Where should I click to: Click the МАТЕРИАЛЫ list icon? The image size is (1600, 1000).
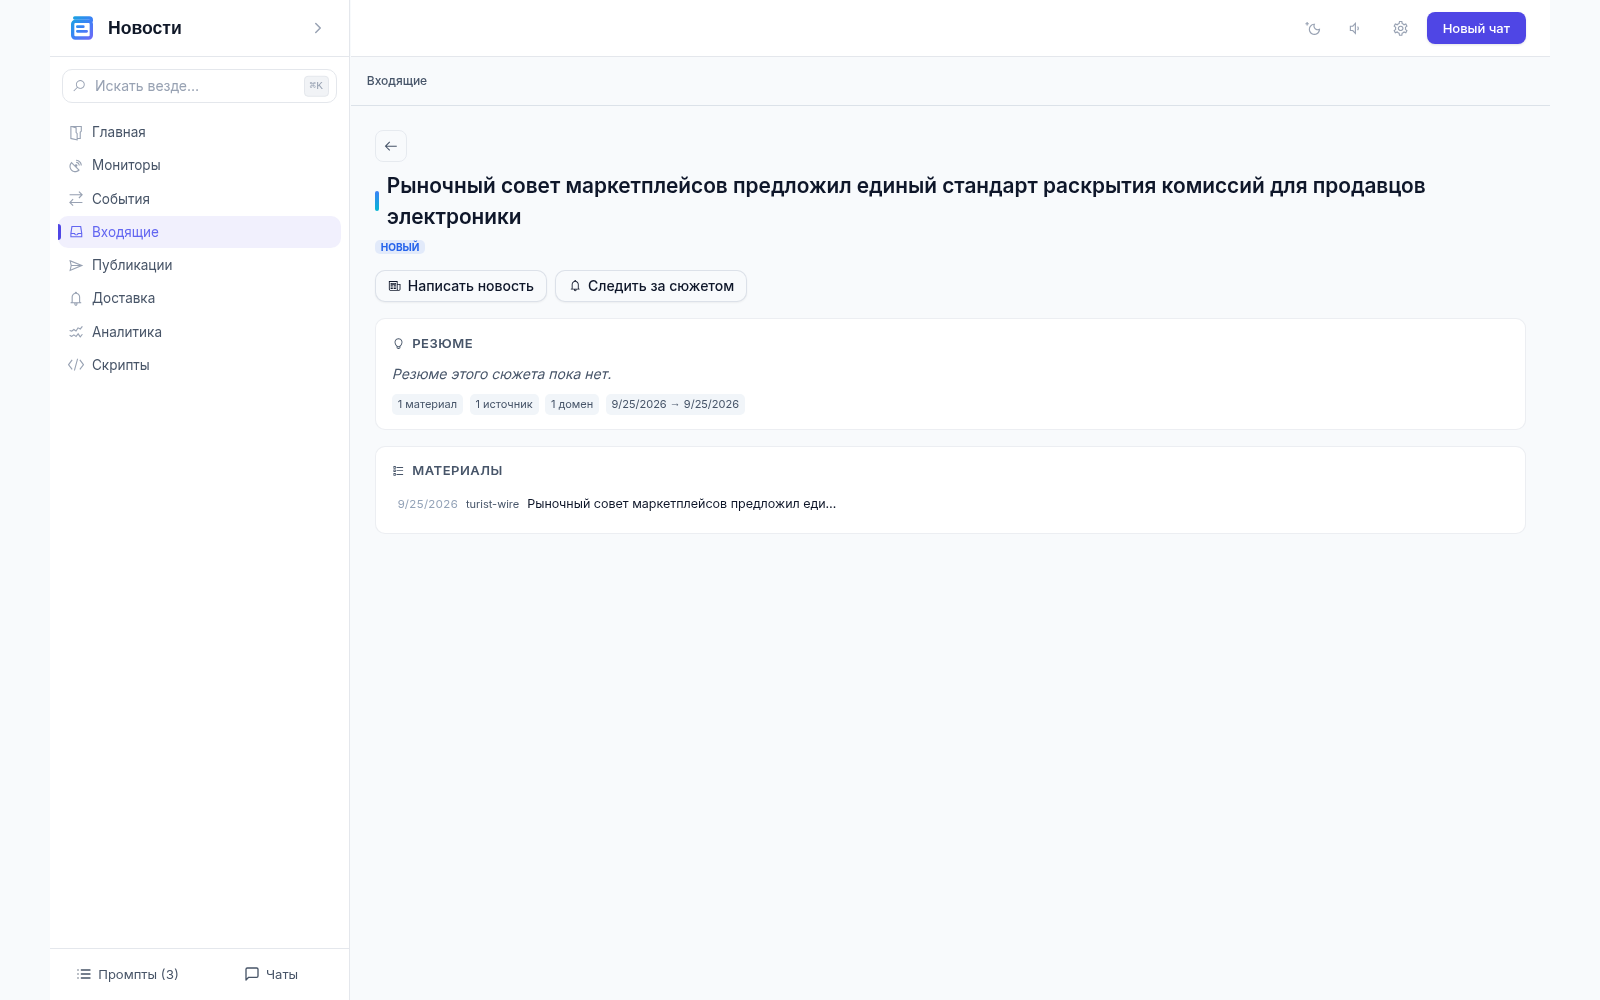399,471
